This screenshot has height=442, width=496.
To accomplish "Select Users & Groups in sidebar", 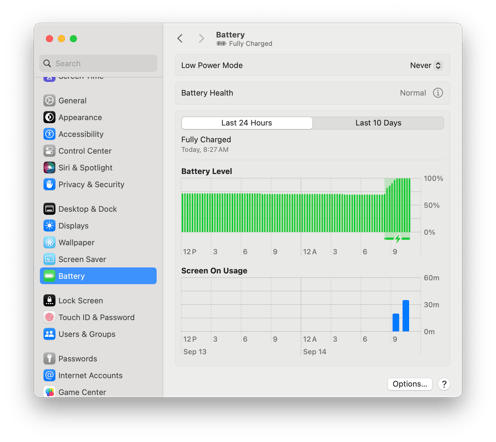I will click(98, 334).
